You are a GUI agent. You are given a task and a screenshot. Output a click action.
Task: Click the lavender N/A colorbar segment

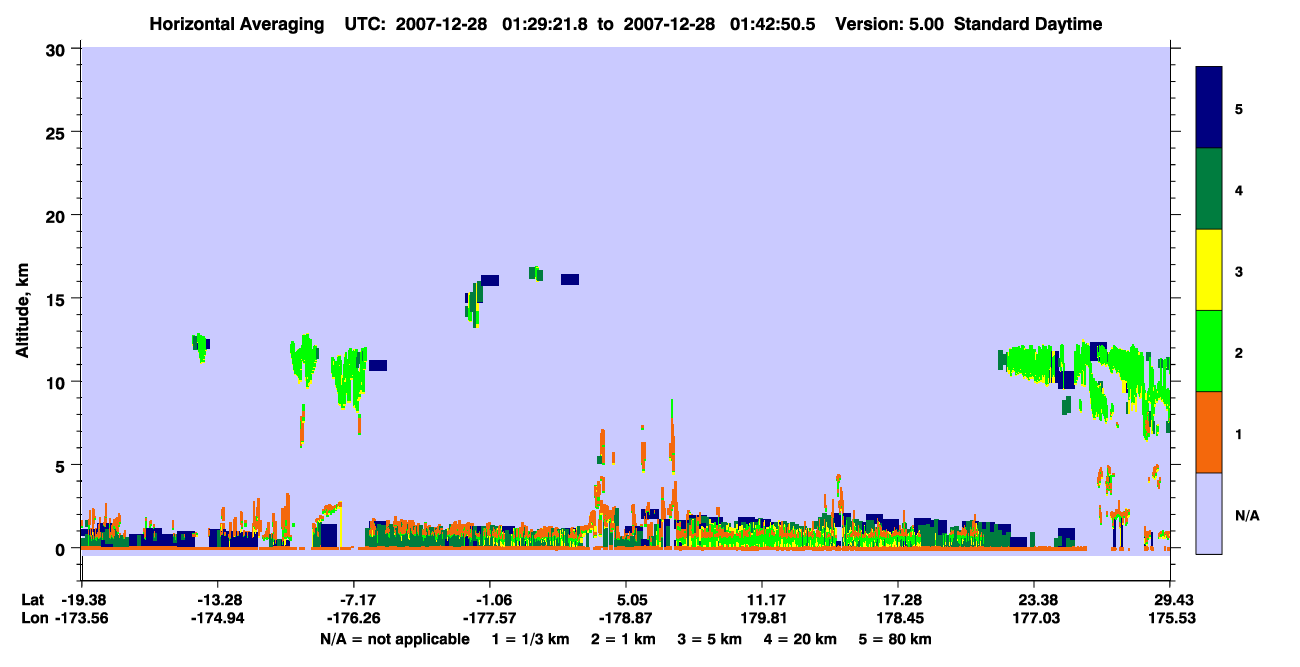[1209, 513]
